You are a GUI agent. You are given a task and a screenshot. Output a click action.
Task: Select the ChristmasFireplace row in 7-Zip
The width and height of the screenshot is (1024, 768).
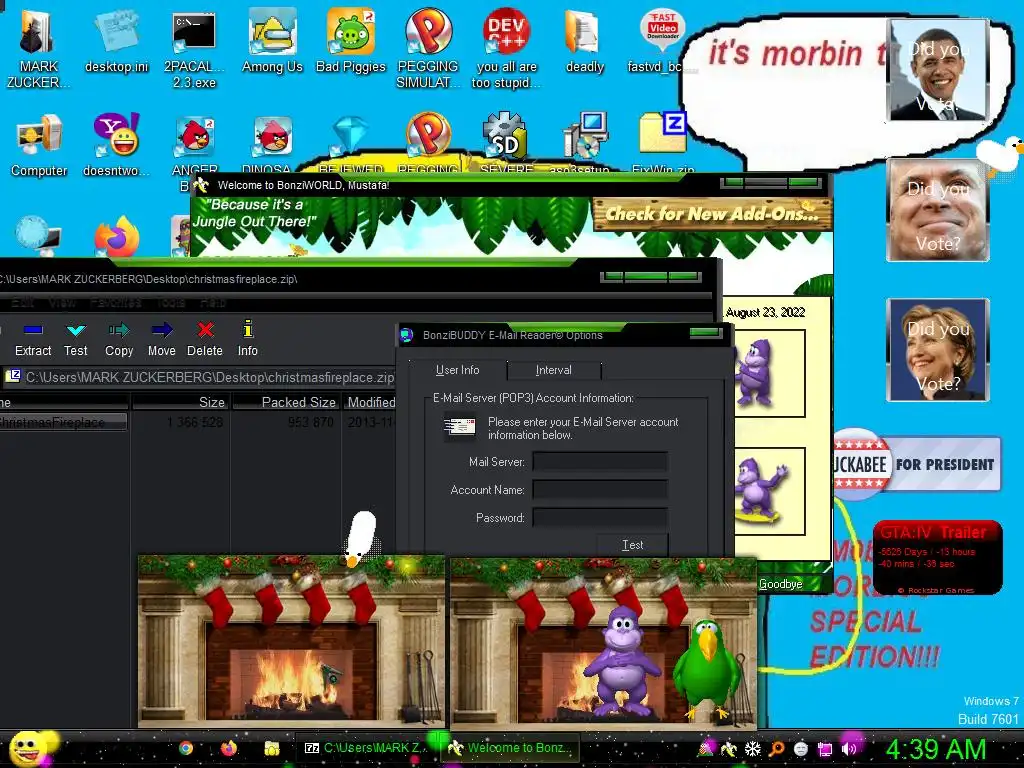point(196,423)
